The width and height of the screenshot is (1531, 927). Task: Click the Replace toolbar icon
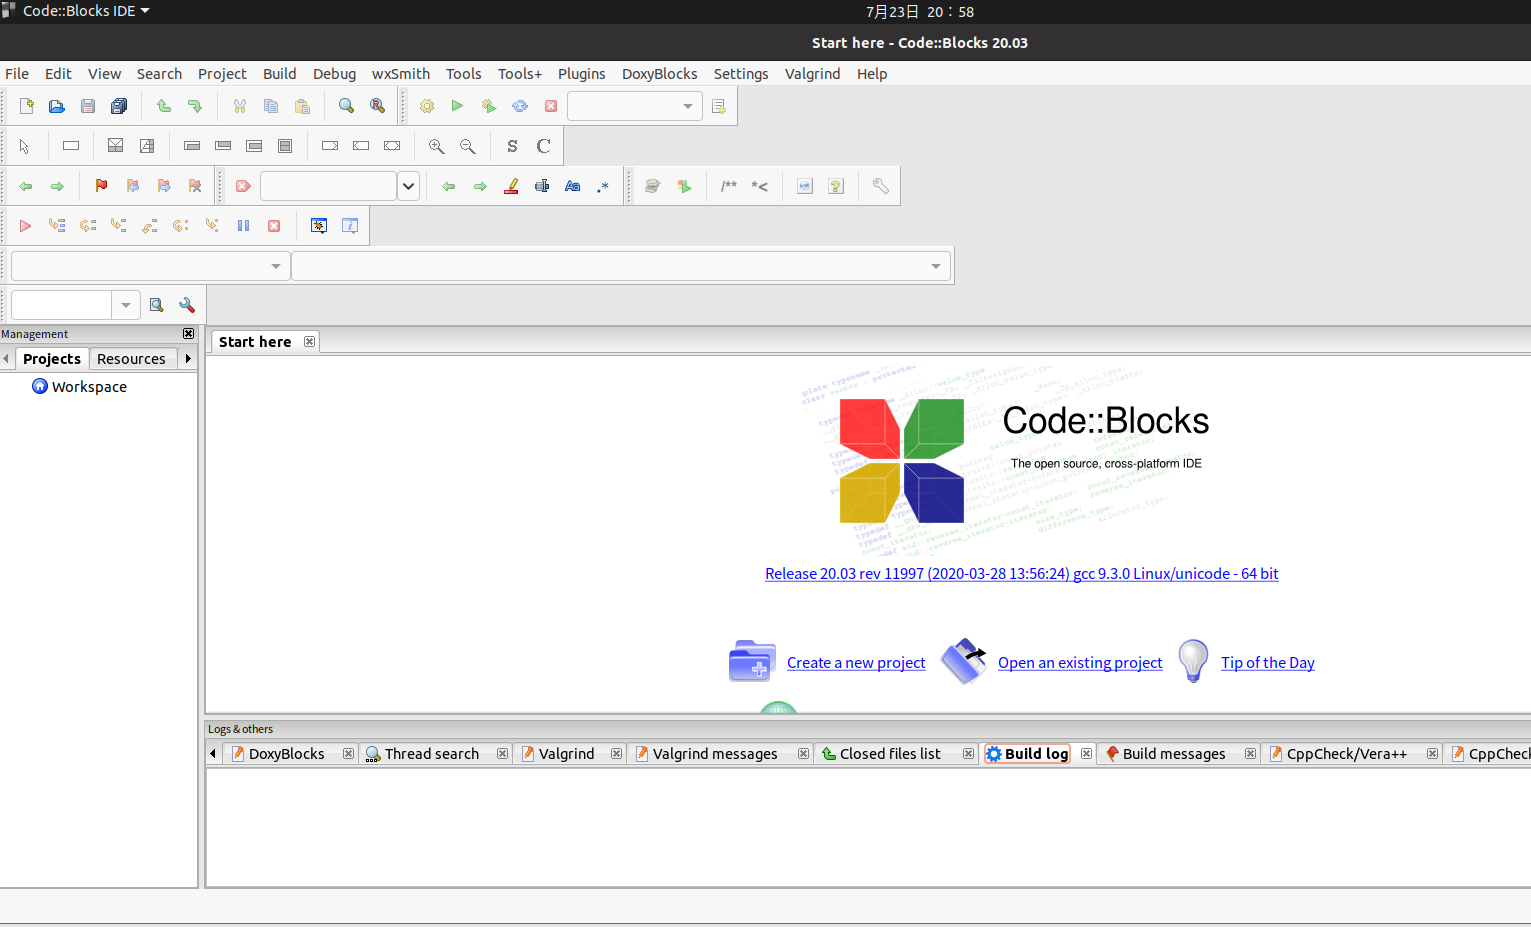(378, 106)
